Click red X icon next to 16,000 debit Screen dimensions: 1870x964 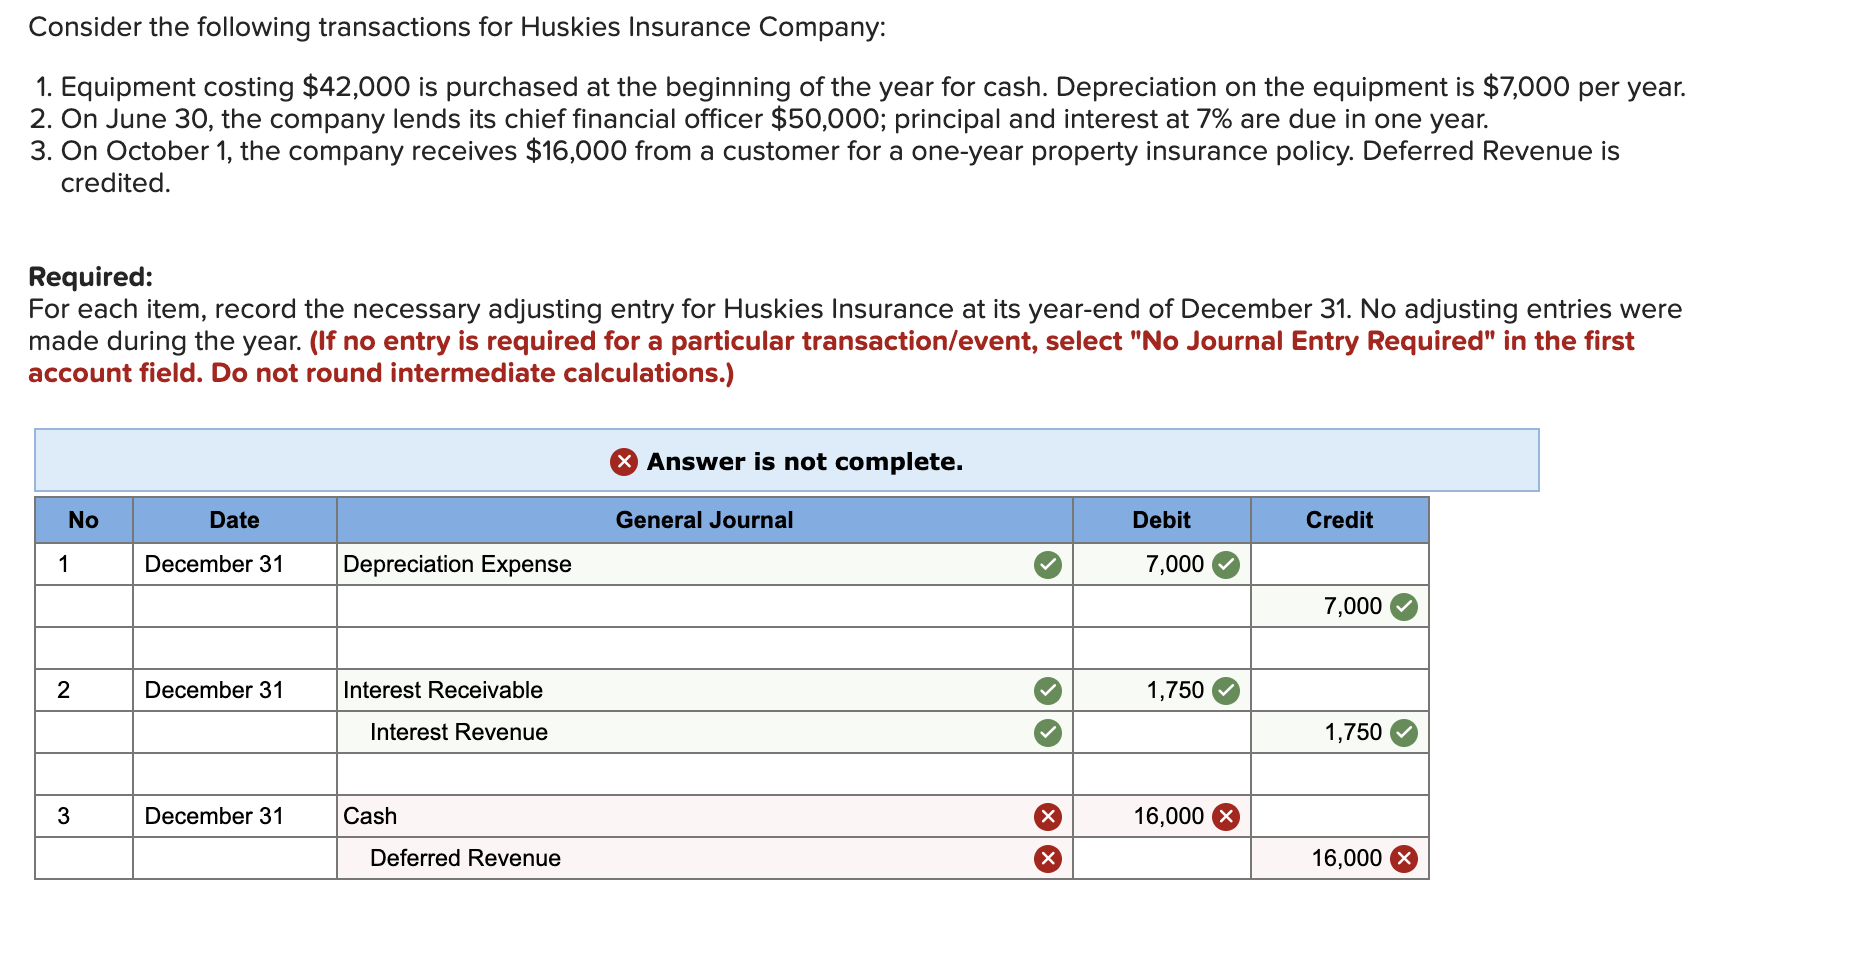click(1225, 817)
